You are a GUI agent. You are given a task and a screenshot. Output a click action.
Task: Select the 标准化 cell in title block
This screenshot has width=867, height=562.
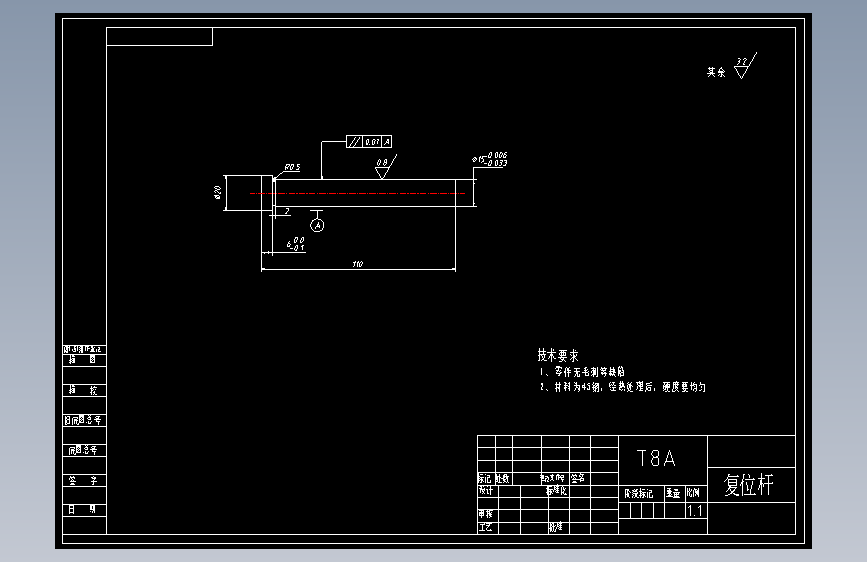tap(556, 491)
